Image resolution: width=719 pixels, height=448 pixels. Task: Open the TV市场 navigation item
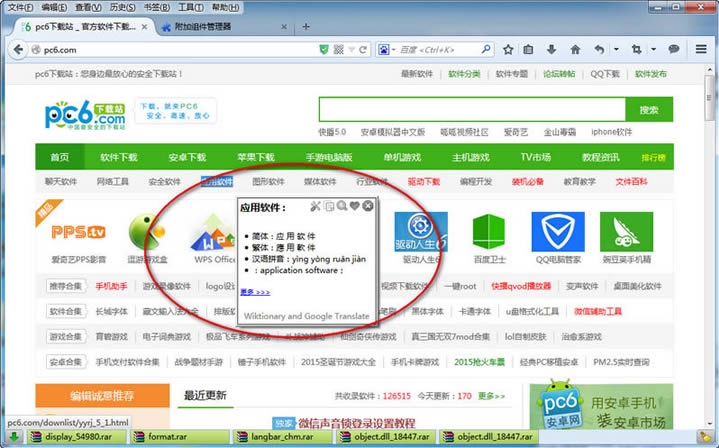[x=535, y=157]
